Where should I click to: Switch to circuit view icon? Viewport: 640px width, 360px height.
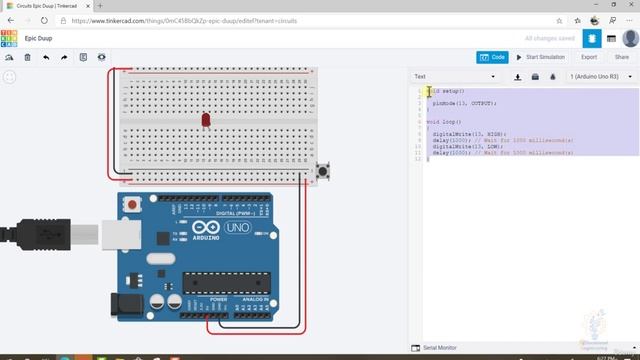coord(592,38)
